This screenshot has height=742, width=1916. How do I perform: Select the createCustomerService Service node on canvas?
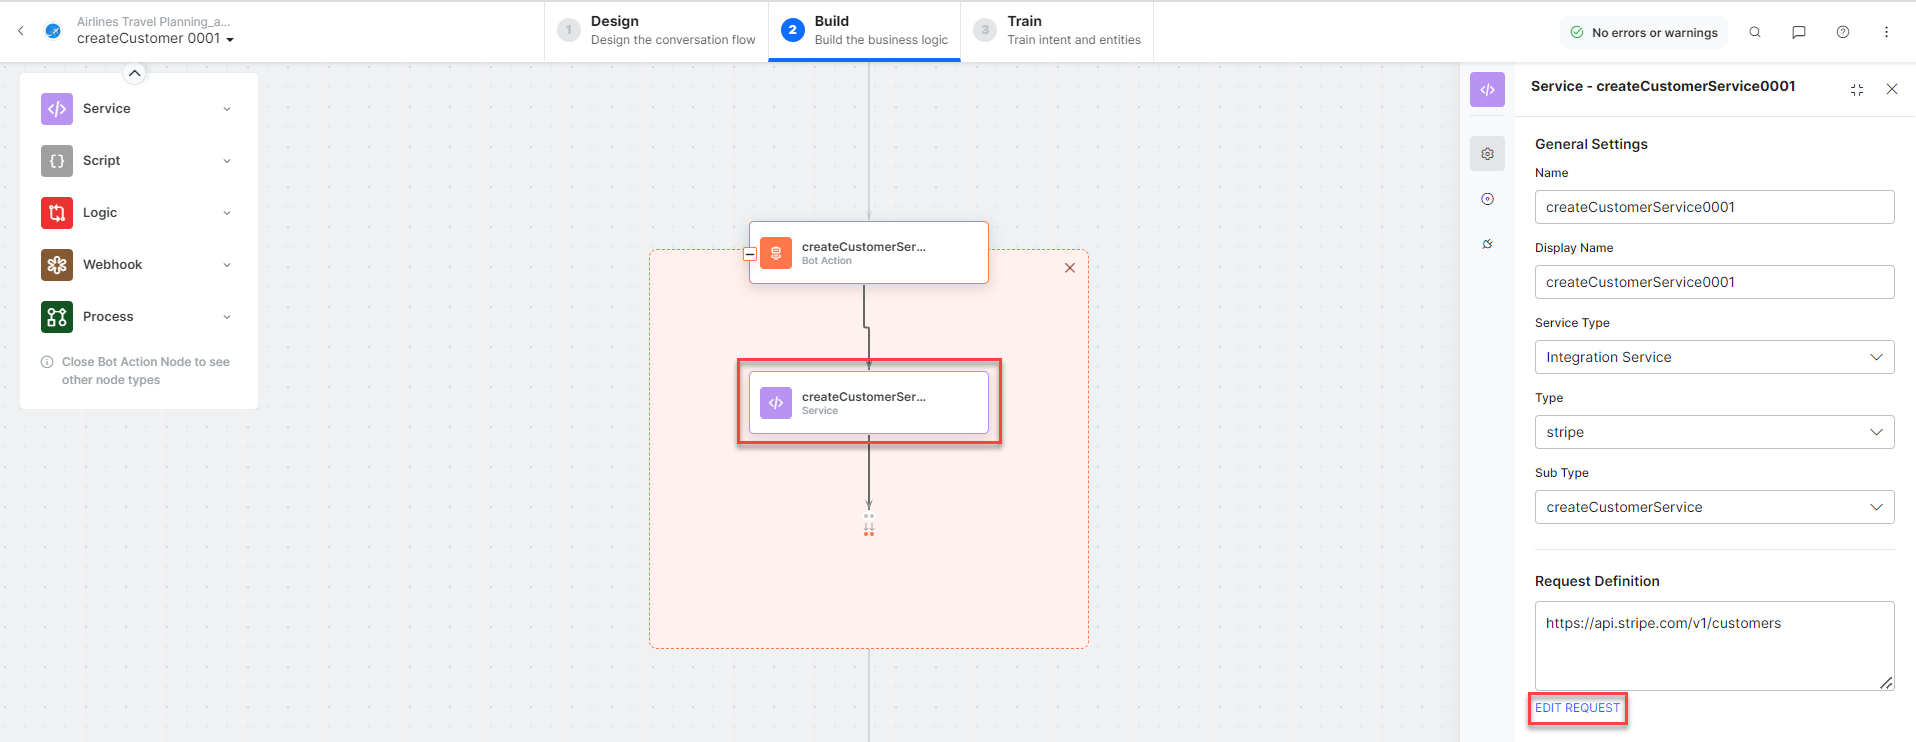click(868, 403)
